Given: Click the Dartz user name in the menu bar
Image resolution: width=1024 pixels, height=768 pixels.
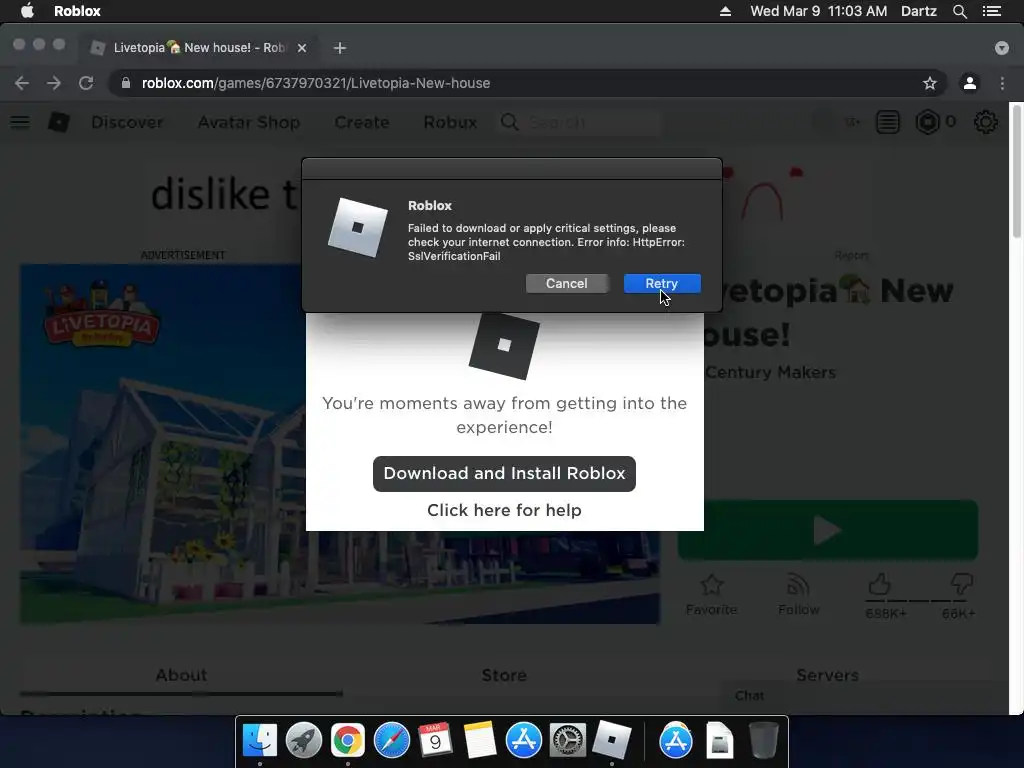Looking at the screenshot, I should (x=918, y=11).
